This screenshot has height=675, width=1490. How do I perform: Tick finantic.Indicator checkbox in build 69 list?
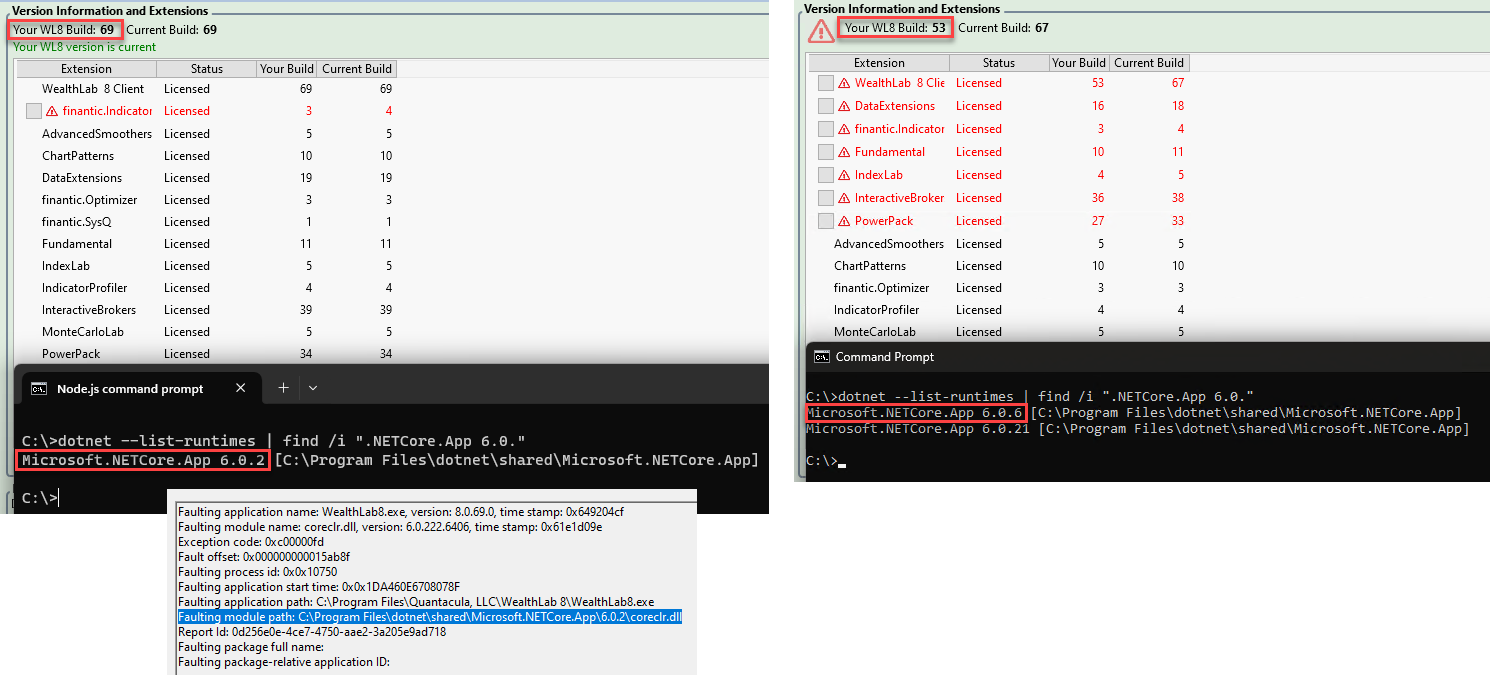pos(33,111)
